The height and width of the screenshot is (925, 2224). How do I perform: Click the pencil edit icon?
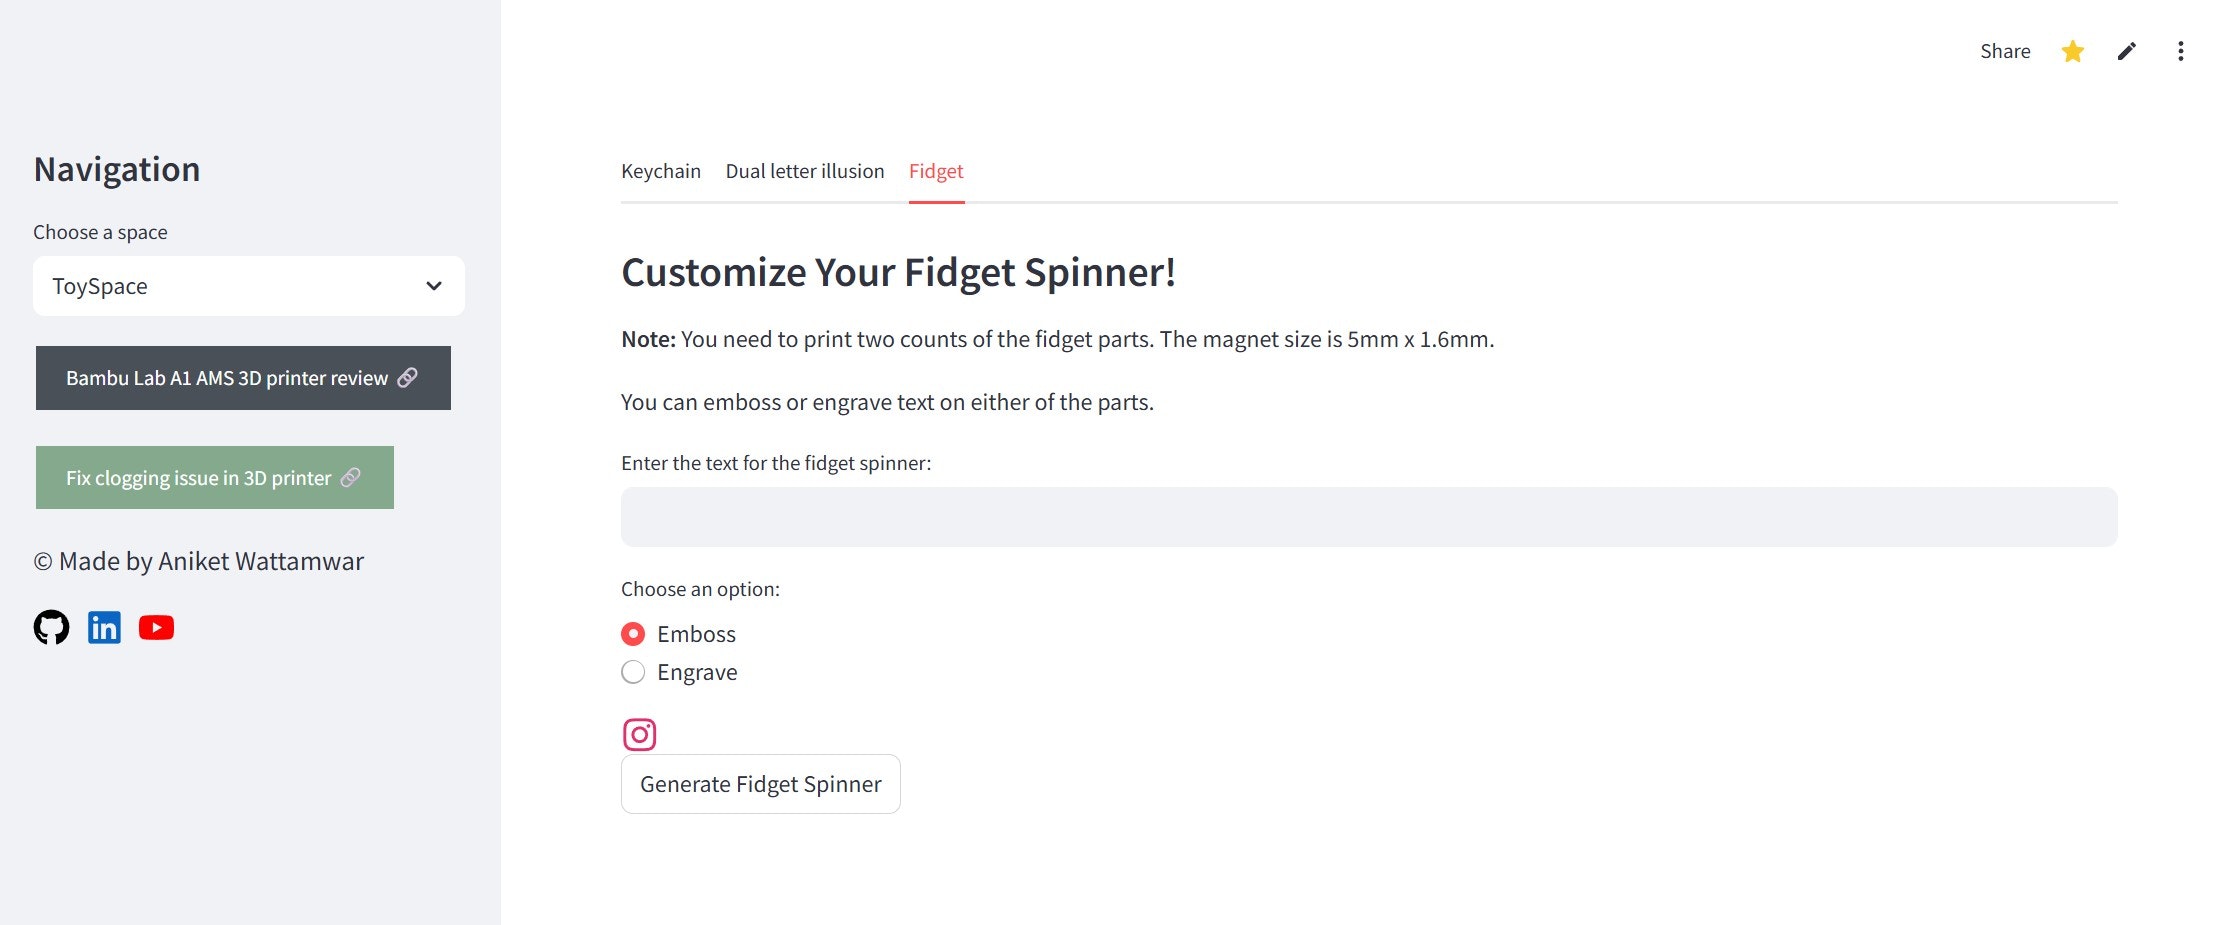coord(2126,51)
